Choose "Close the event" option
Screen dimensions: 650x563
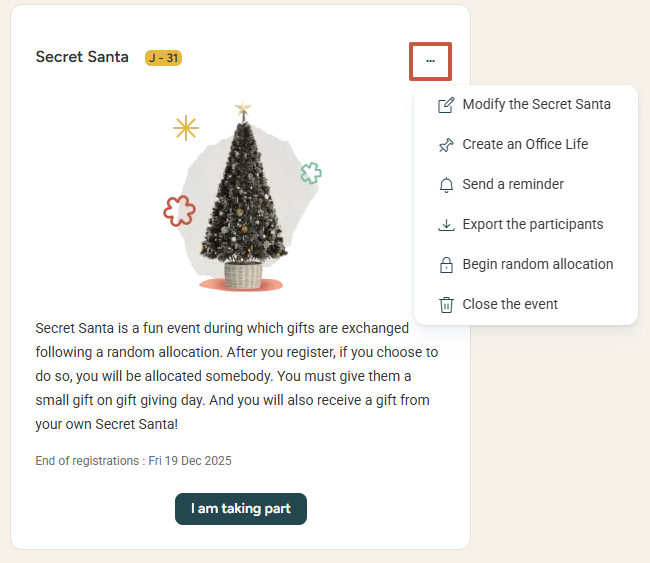[x=510, y=304]
